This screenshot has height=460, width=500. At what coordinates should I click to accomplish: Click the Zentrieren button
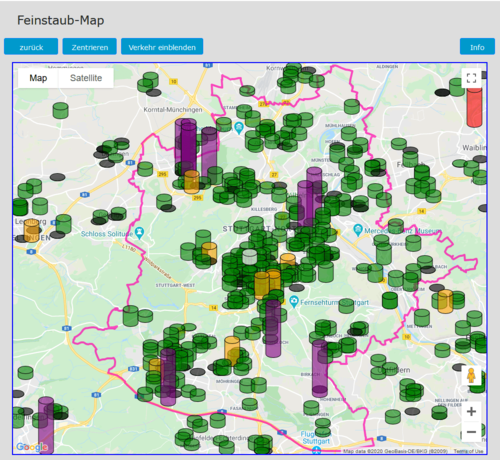[x=90, y=46]
